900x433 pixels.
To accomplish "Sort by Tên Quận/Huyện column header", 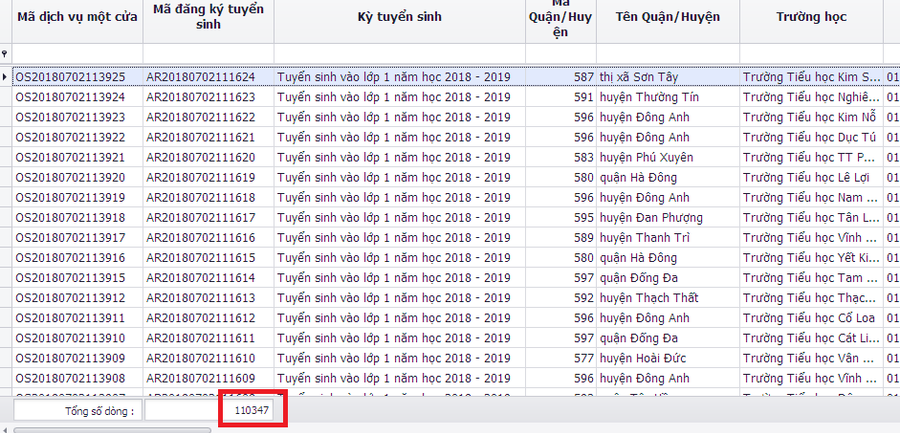I will pos(668,18).
